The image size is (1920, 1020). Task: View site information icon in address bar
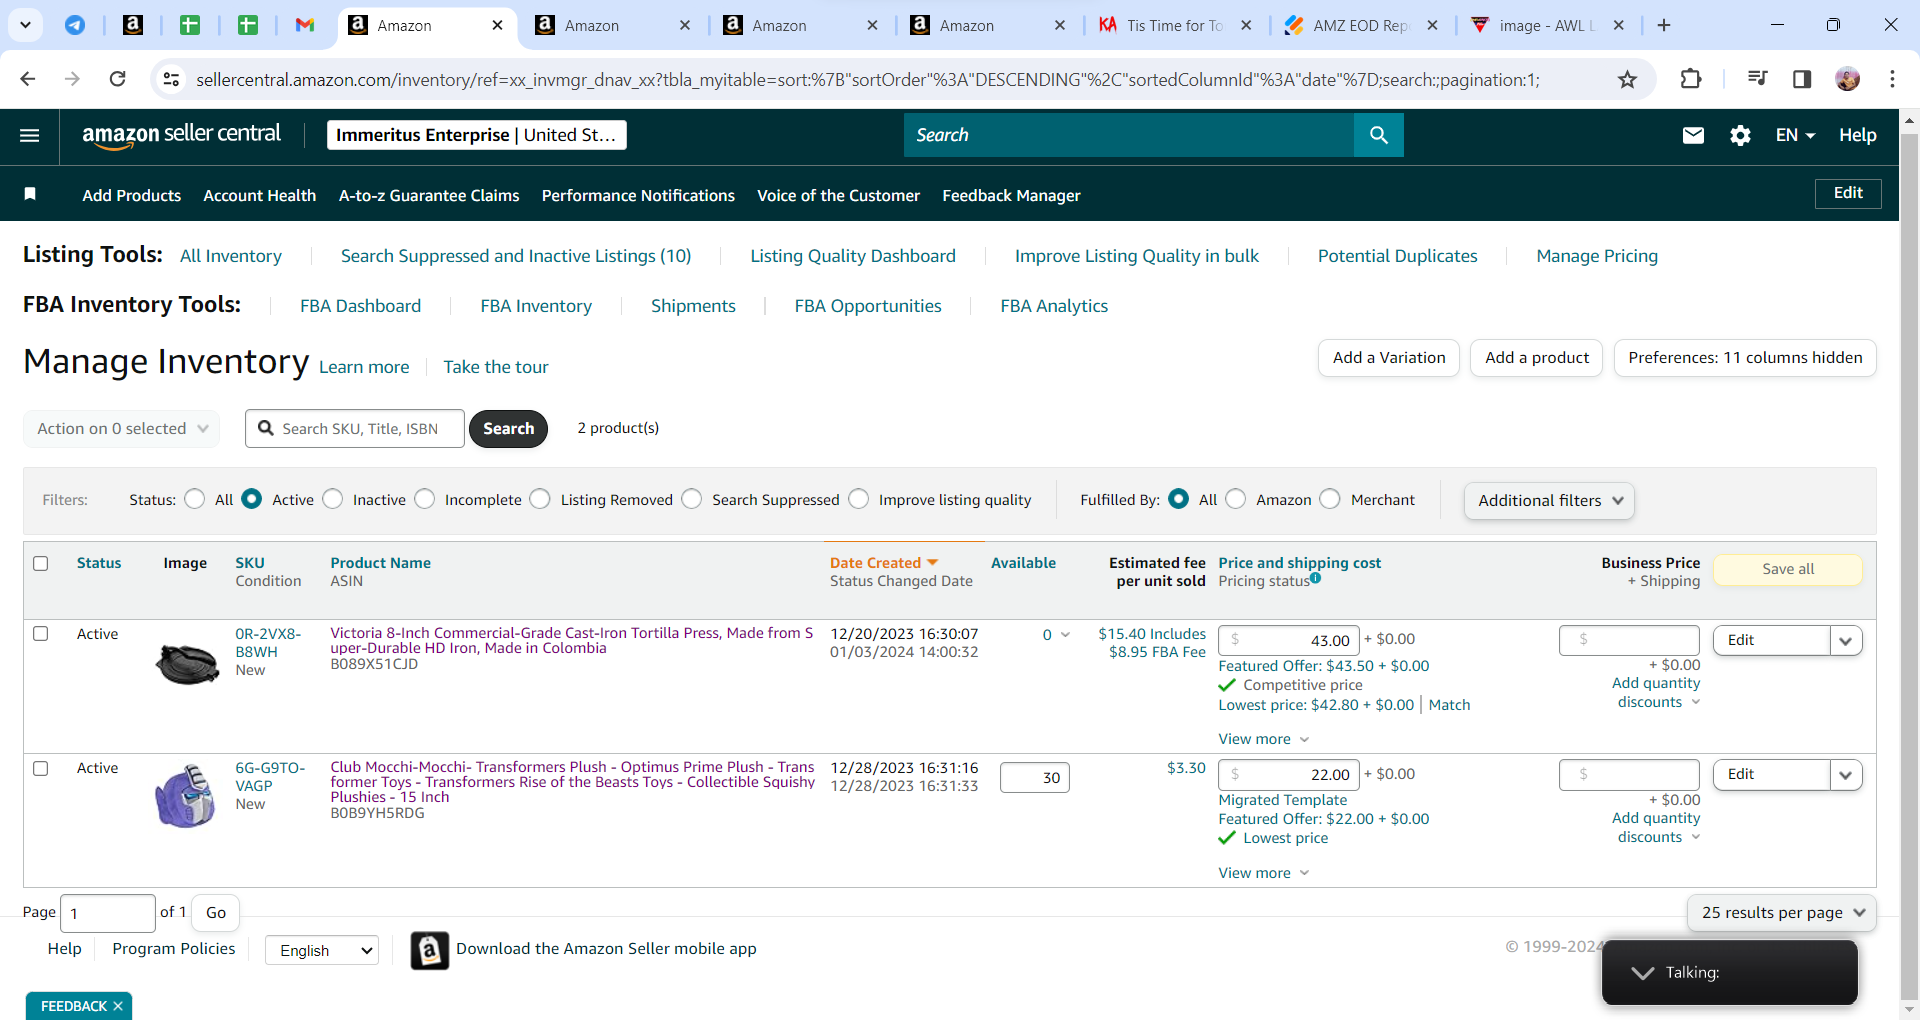(172, 79)
